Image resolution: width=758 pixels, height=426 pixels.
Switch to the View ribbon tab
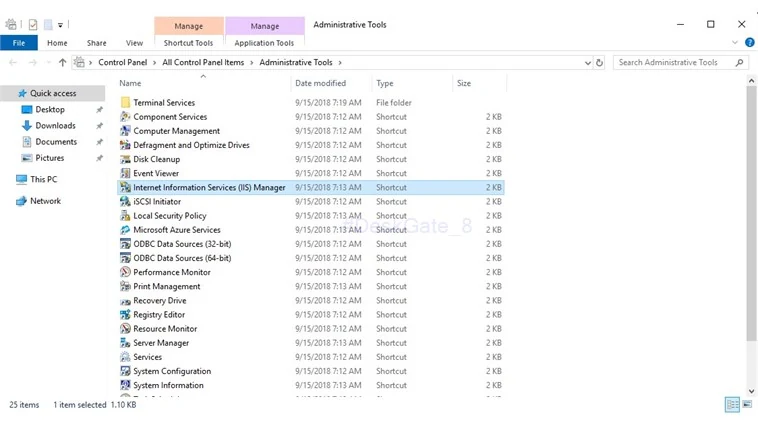pyautogui.click(x=134, y=43)
